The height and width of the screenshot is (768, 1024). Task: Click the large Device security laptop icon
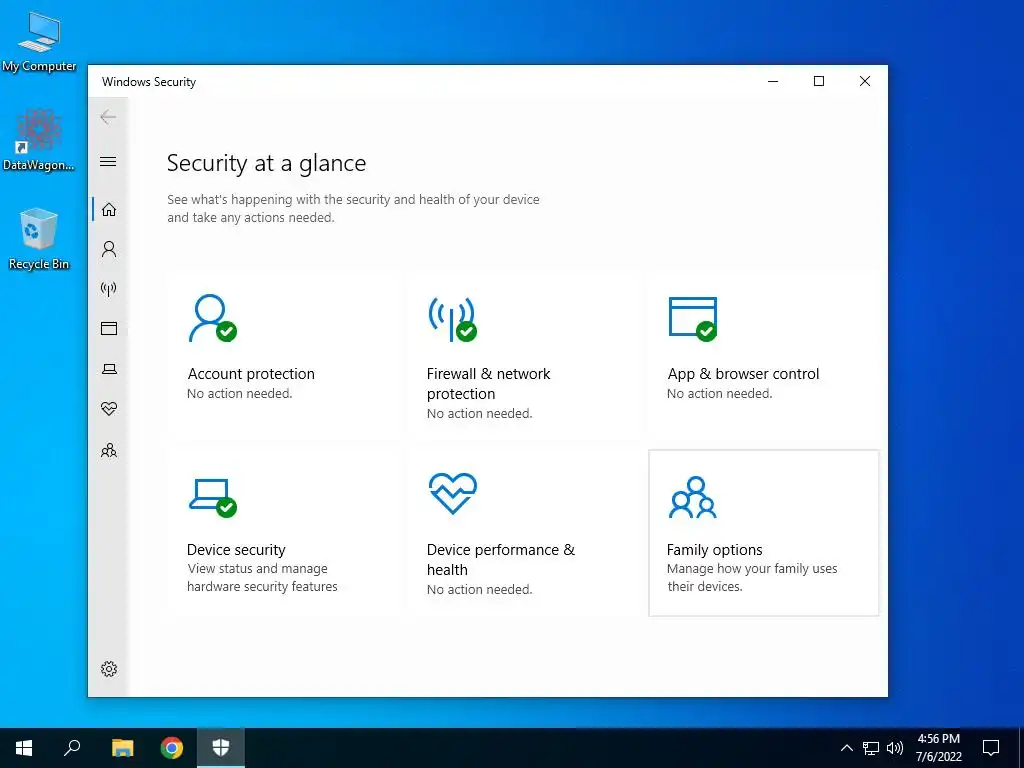click(212, 498)
